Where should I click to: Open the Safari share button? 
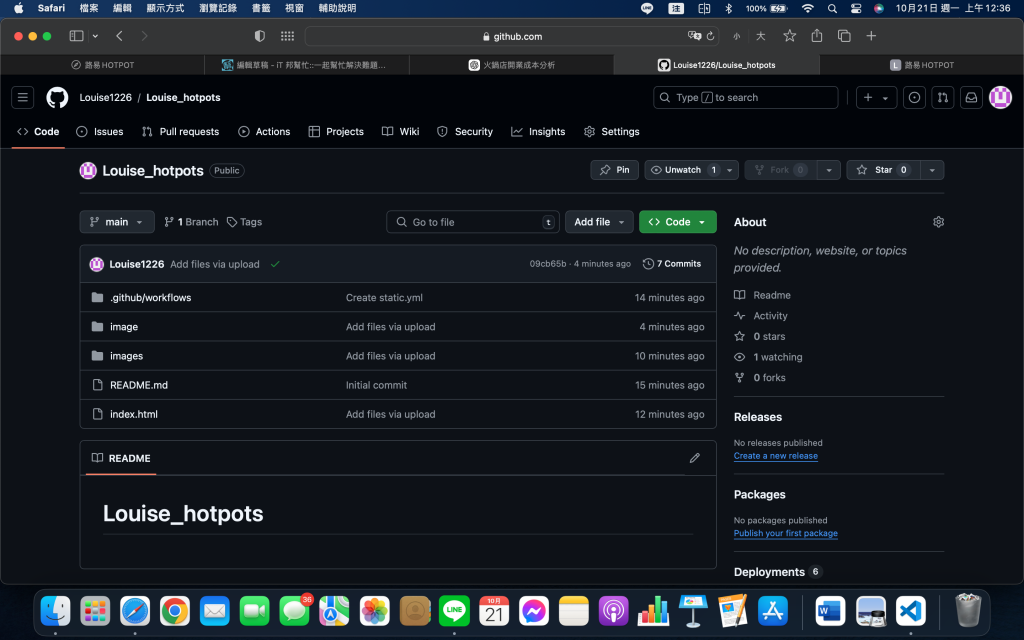pyautogui.click(x=817, y=36)
